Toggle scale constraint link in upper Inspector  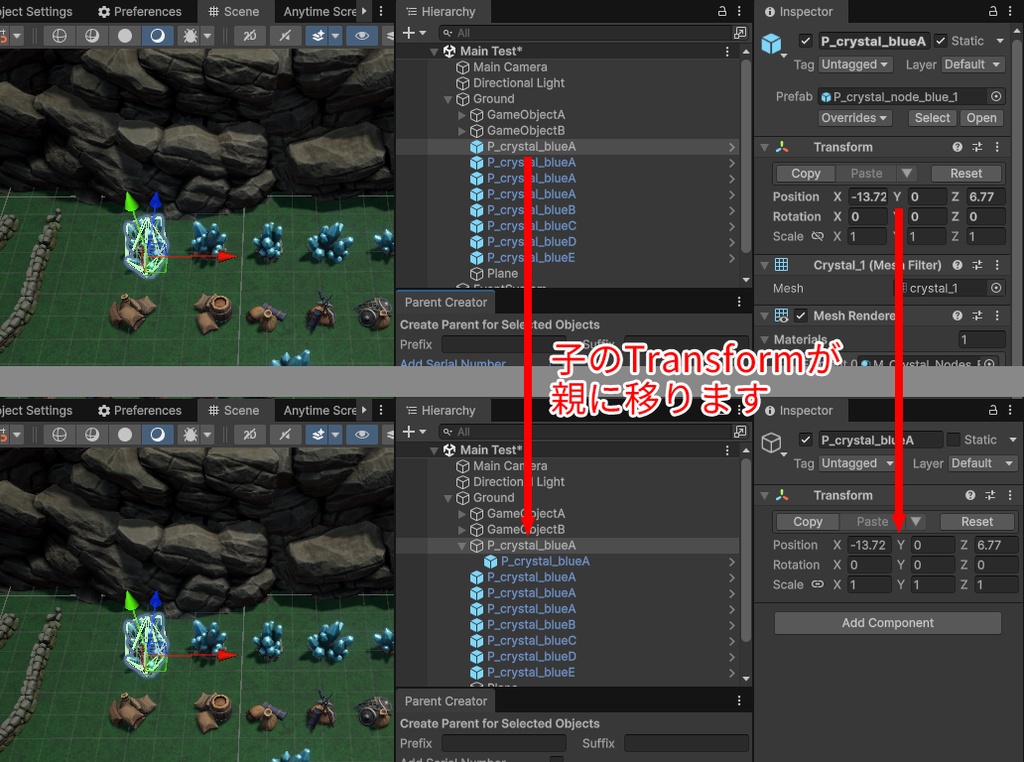(817, 236)
